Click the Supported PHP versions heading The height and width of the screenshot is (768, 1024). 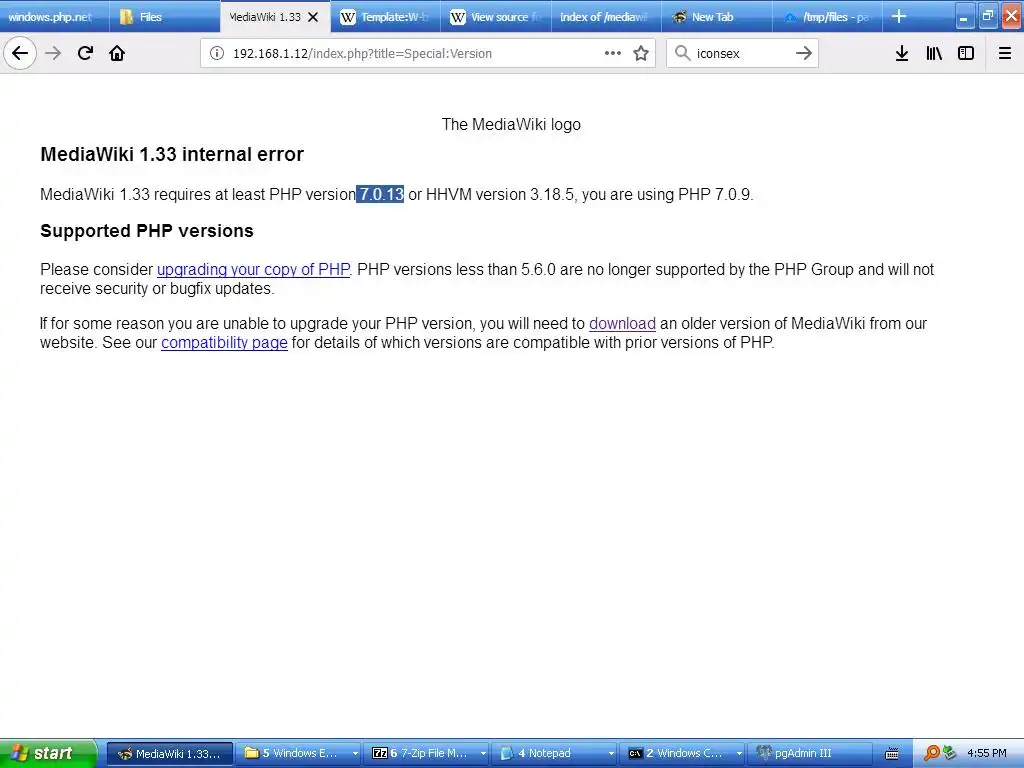(x=147, y=231)
